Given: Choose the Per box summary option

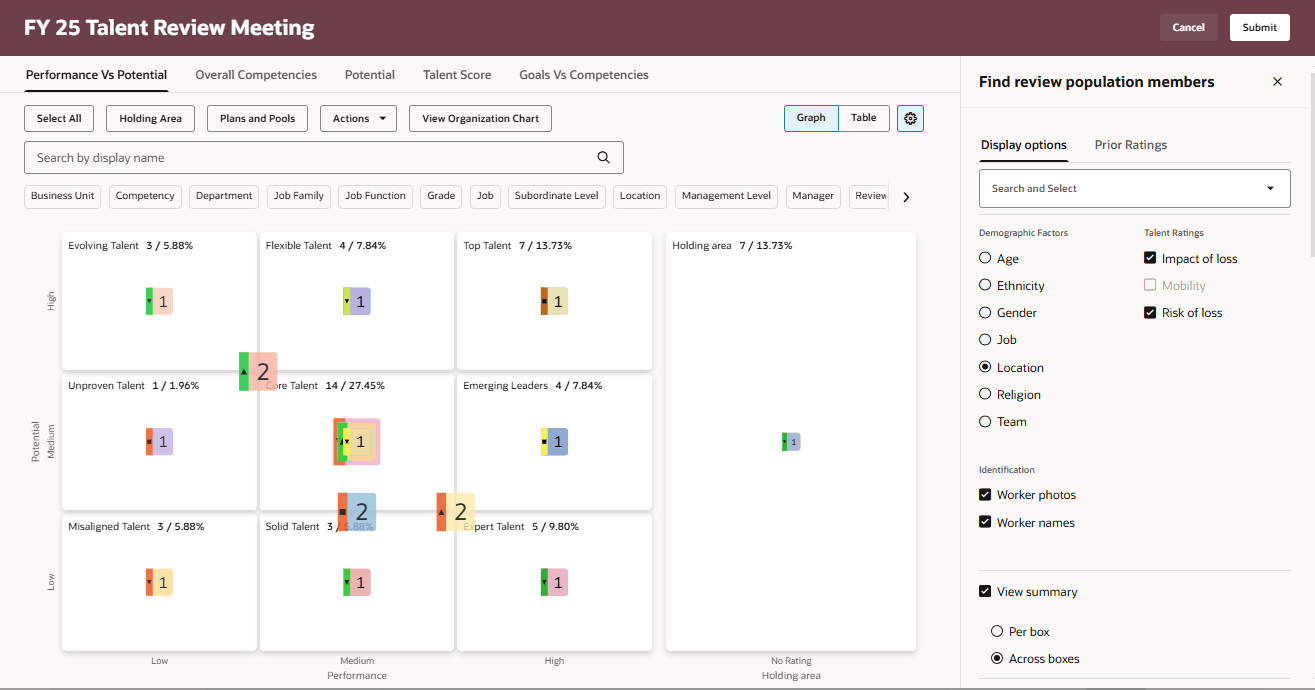Looking at the screenshot, I should click(996, 631).
